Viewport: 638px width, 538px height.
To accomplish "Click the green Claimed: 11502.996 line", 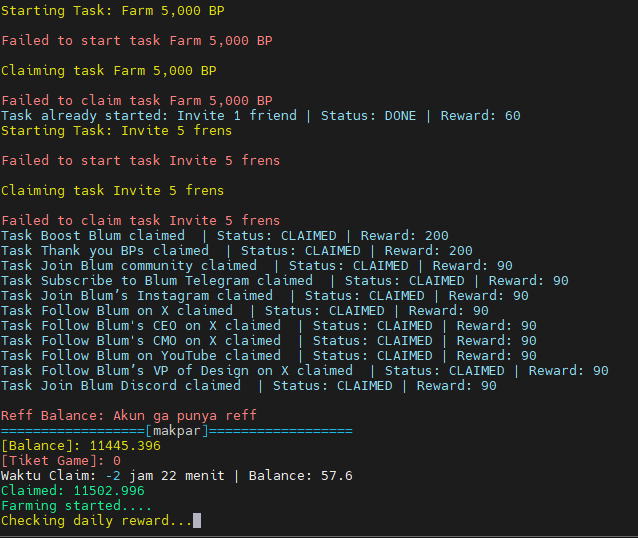I will click(73, 491).
